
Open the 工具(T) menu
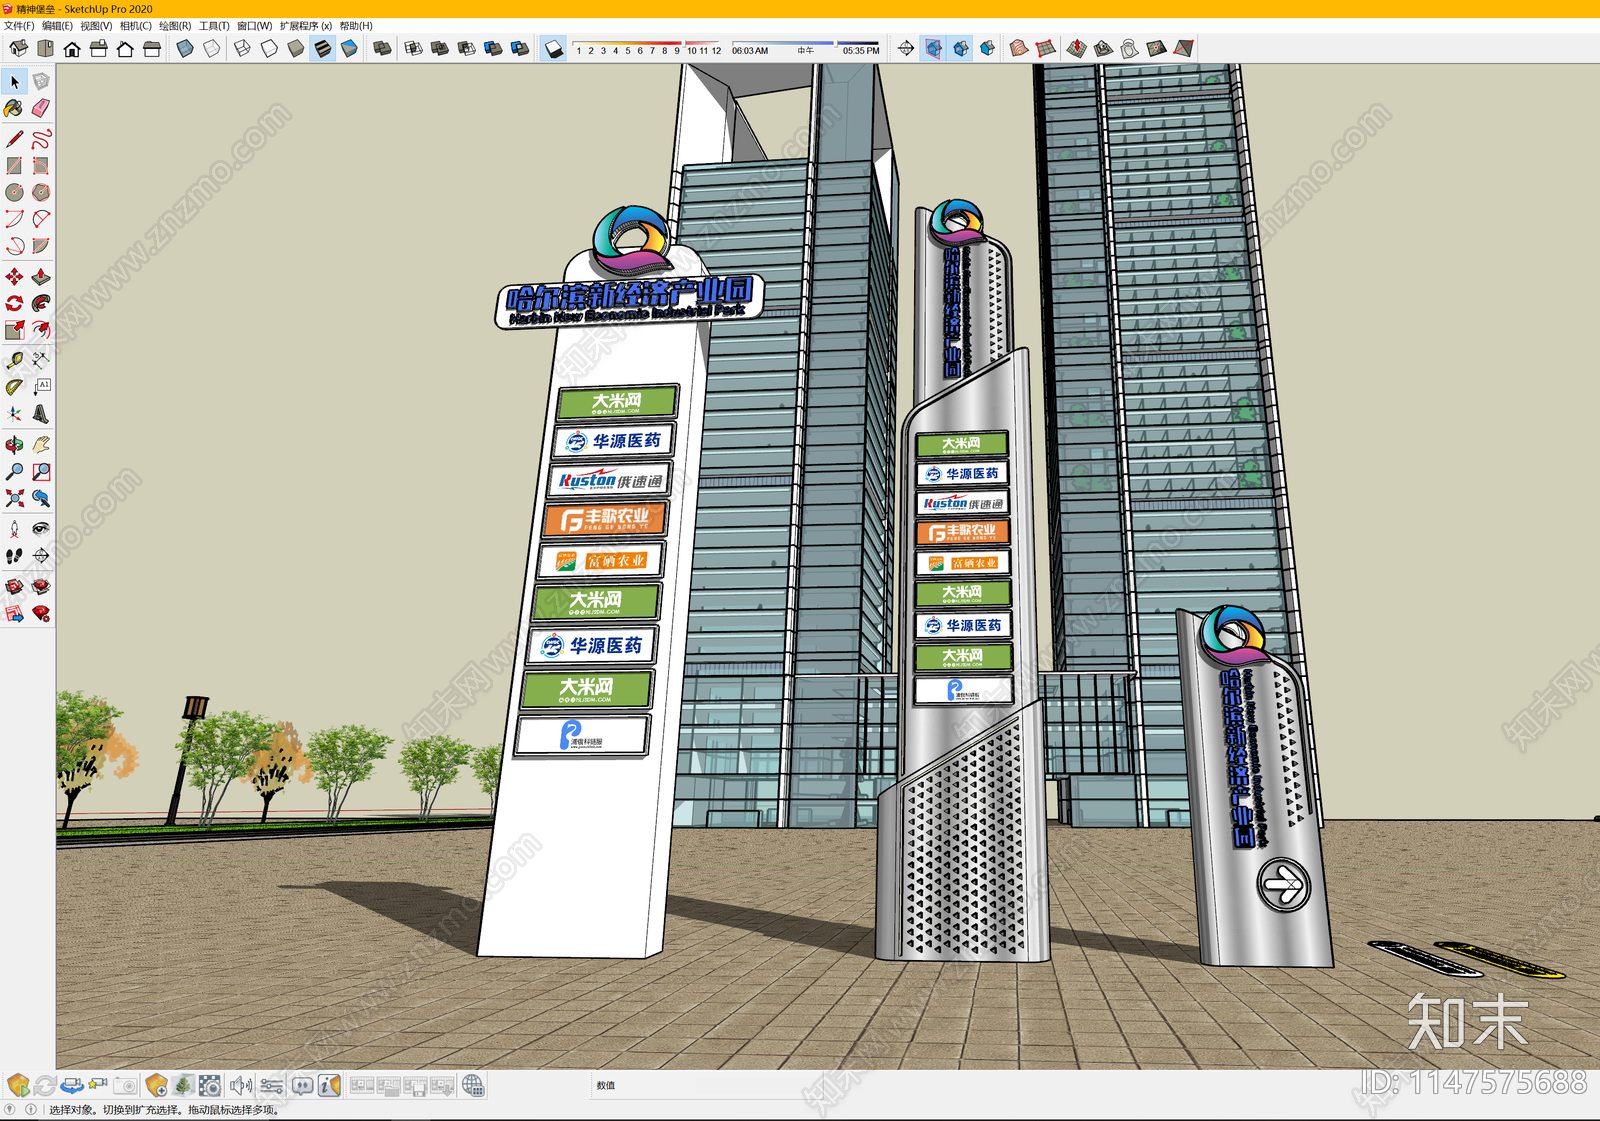(214, 26)
